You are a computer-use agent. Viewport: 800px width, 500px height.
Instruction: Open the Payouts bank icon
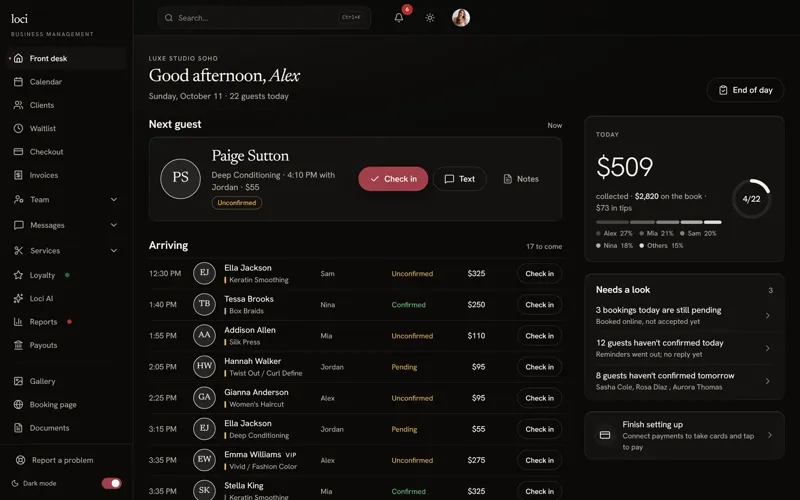click(18, 345)
